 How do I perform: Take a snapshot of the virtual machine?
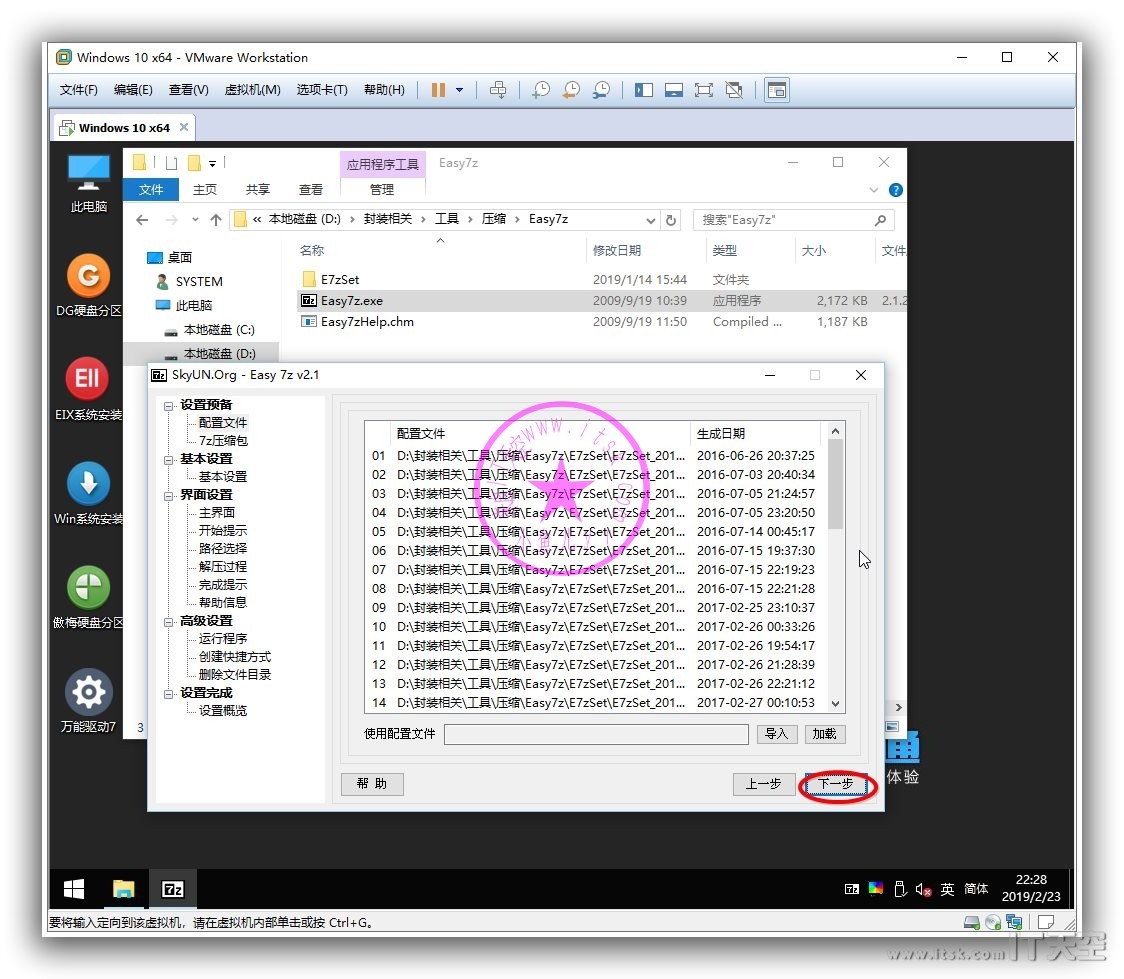(x=541, y=90)
